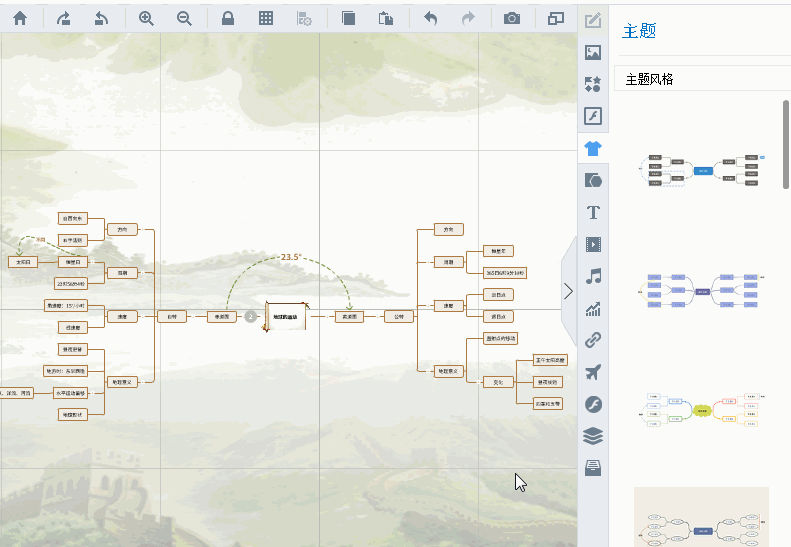Open the image panel in the sidebar
Viewport: 791px width, 547px height.
click(593, 52)
